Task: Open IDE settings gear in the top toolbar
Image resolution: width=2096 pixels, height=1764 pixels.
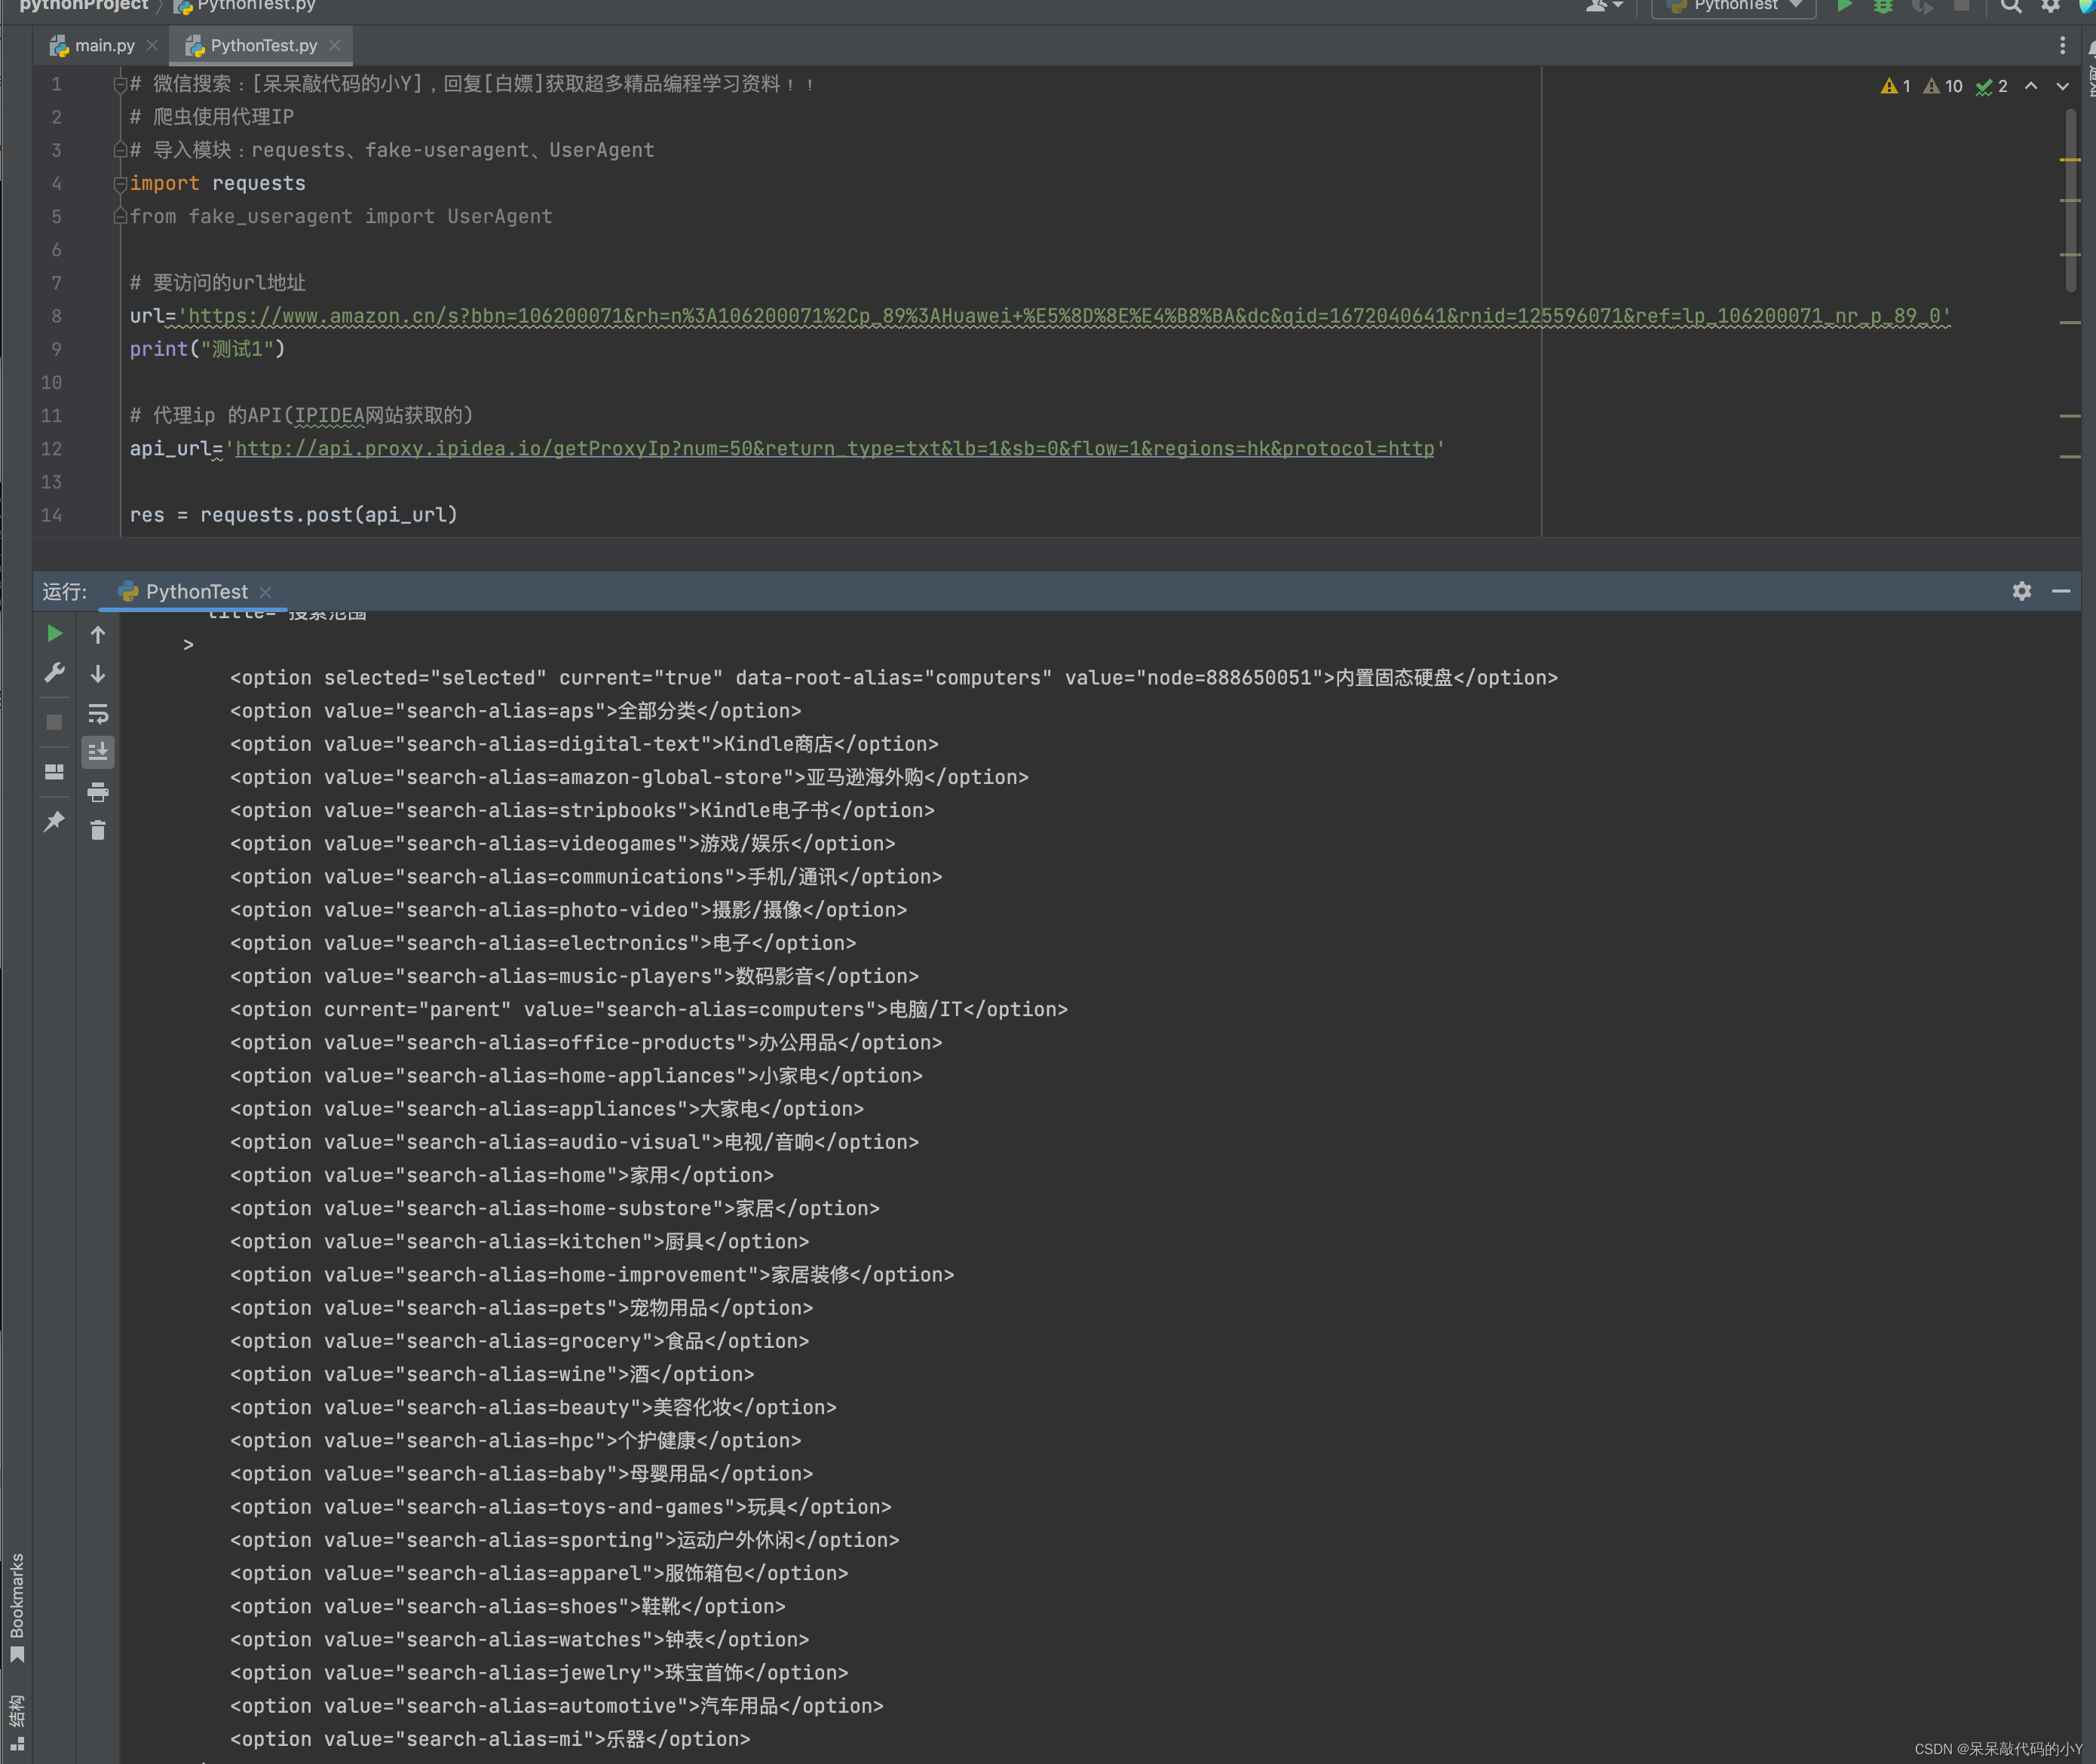Action: coord(2050,6)
